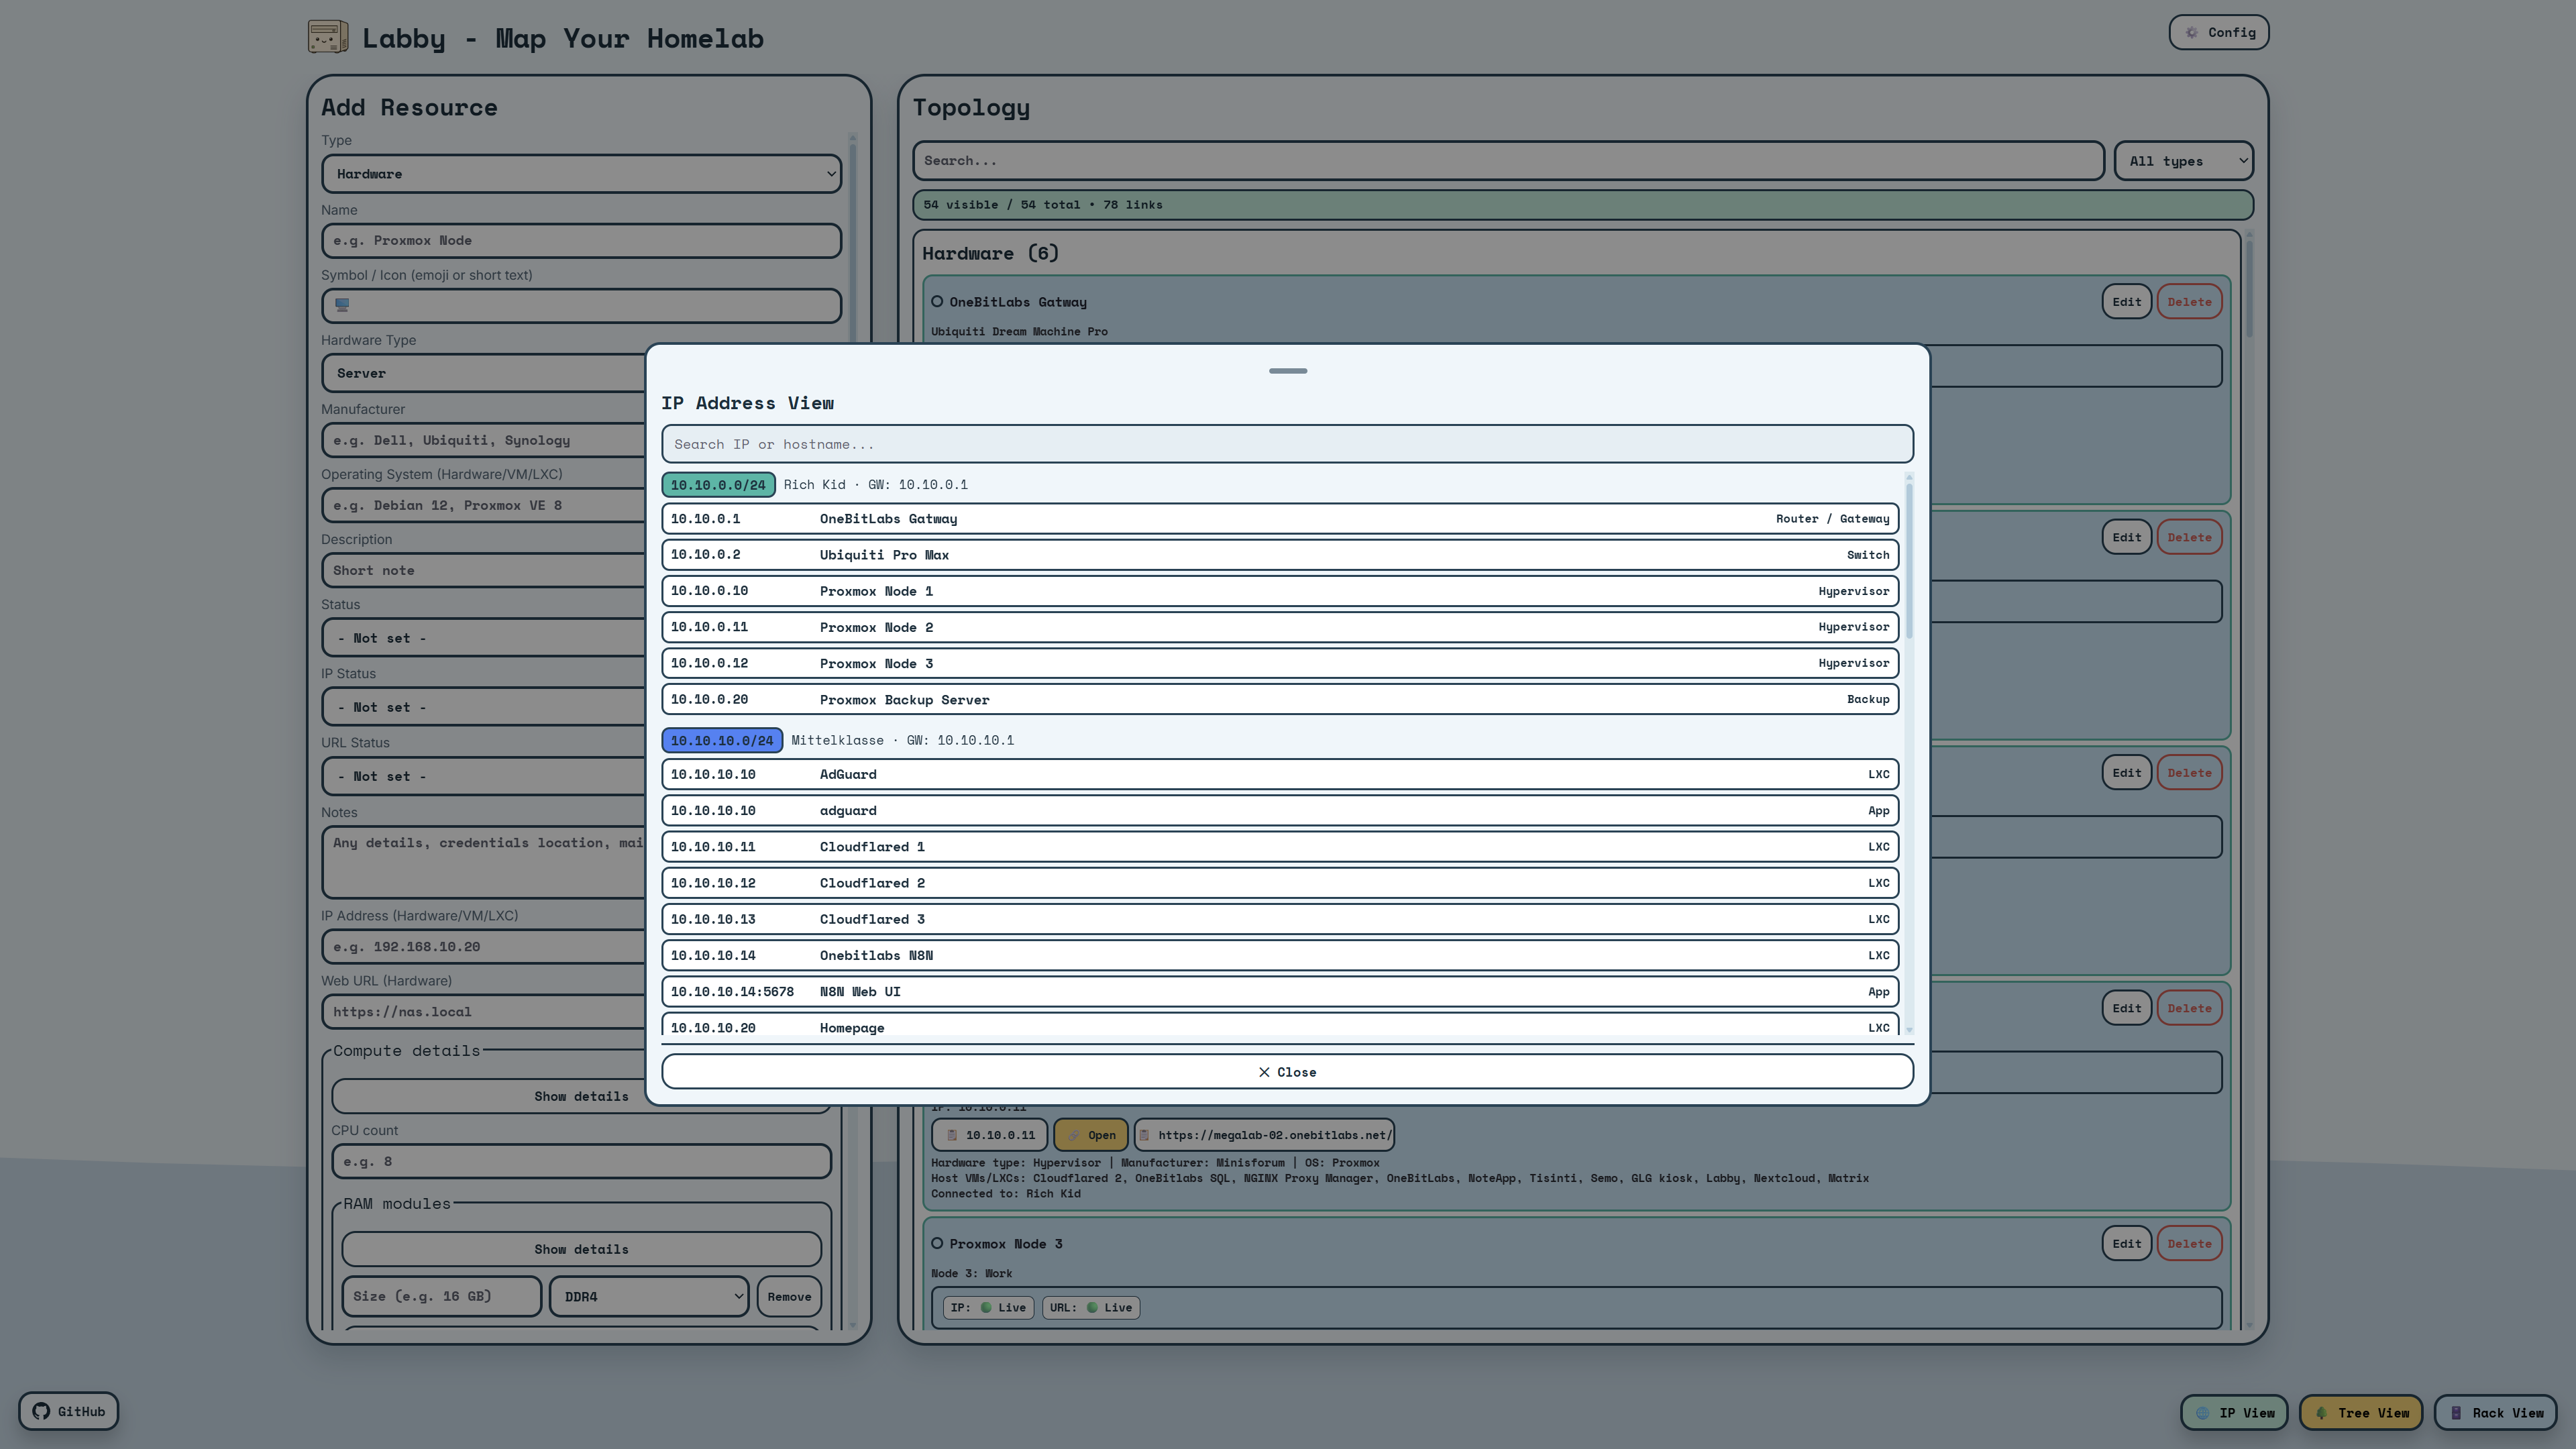
Task: Follow the https://megalab-02.onebitlabs.net/ link
Action: click(1264, 1135)
